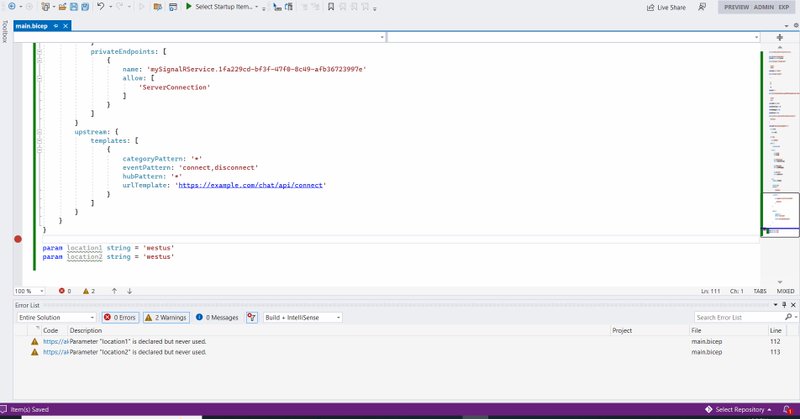800x419 pixels.
Task: Open tab settings gear icon
Action: click(795, 26)
